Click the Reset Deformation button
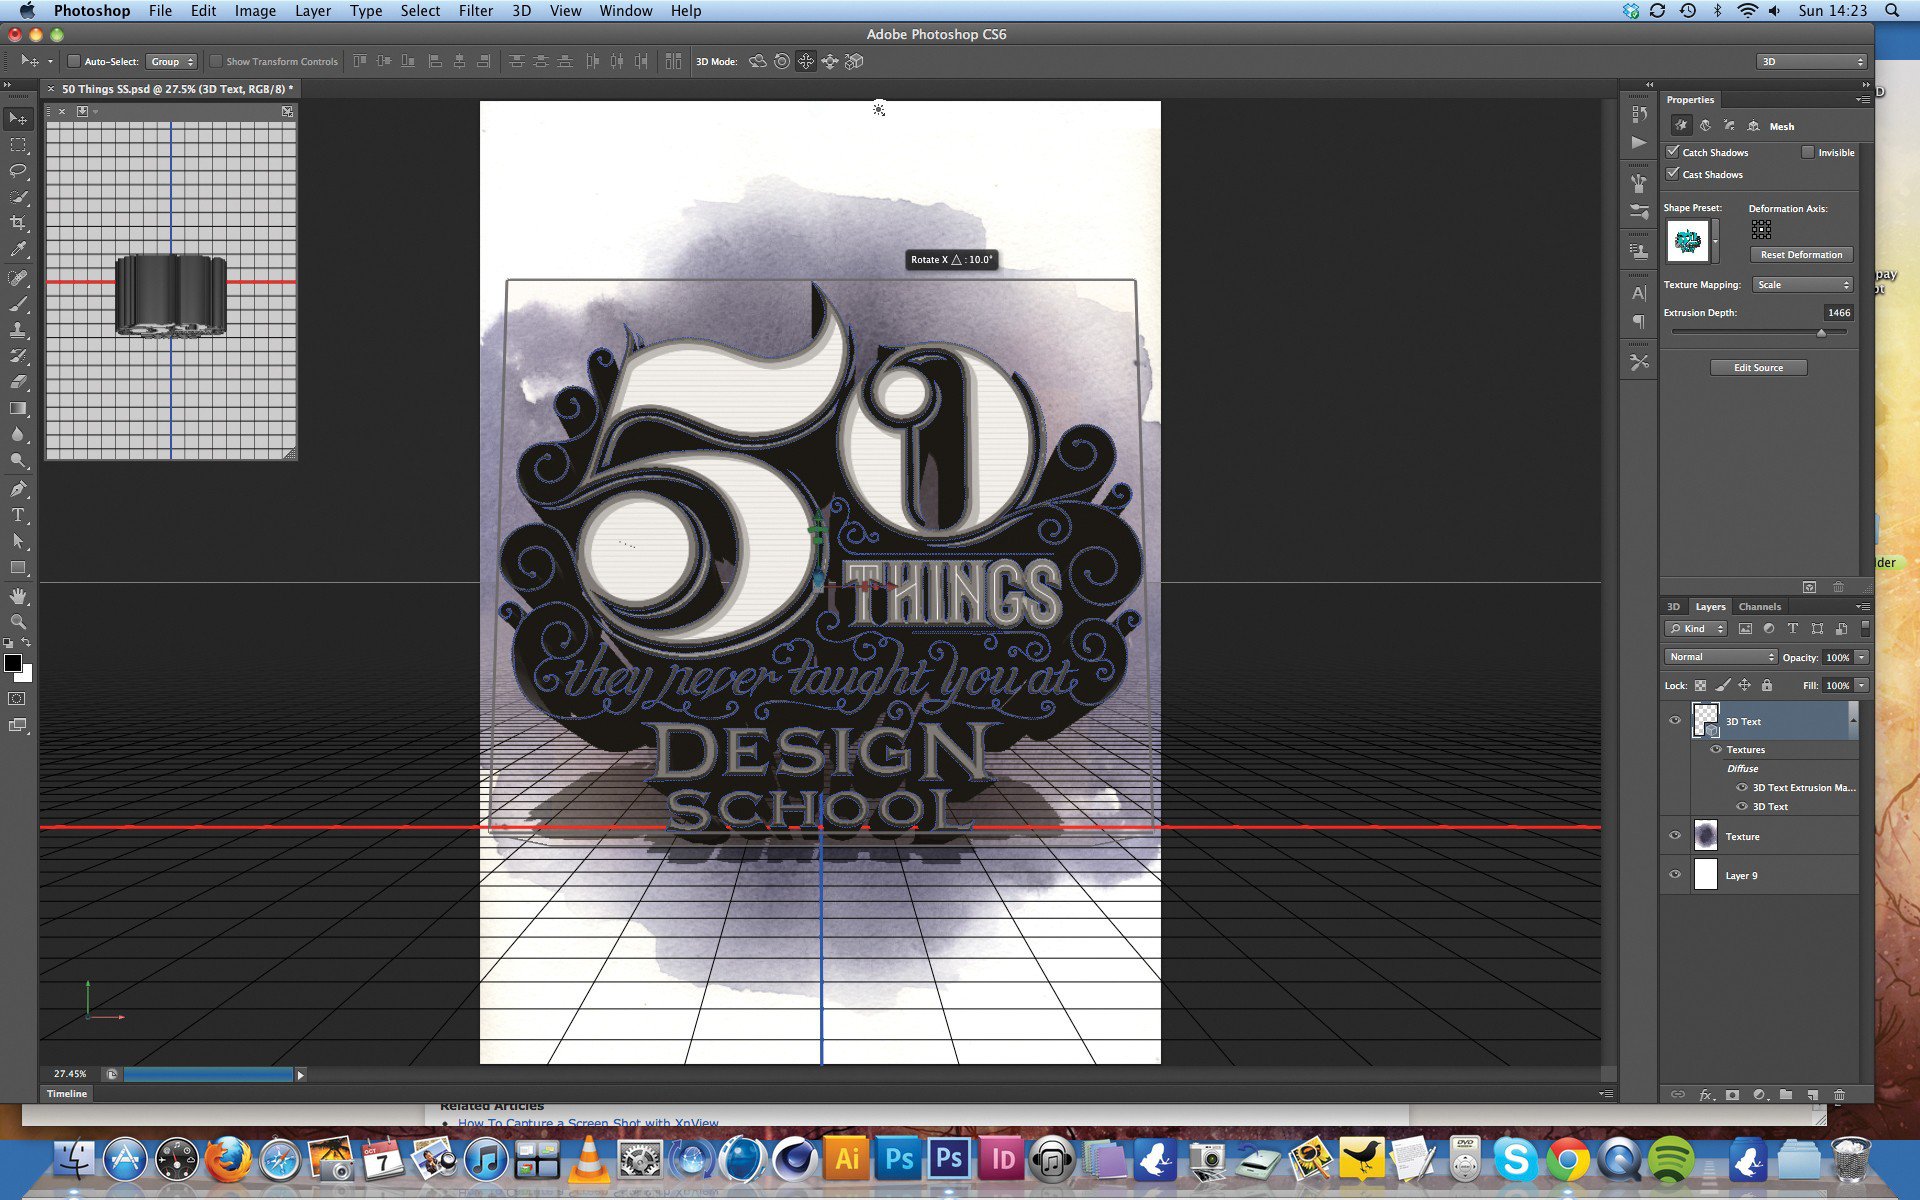Screen dimensions: 1920x1200 click(x=1798, y=254)
